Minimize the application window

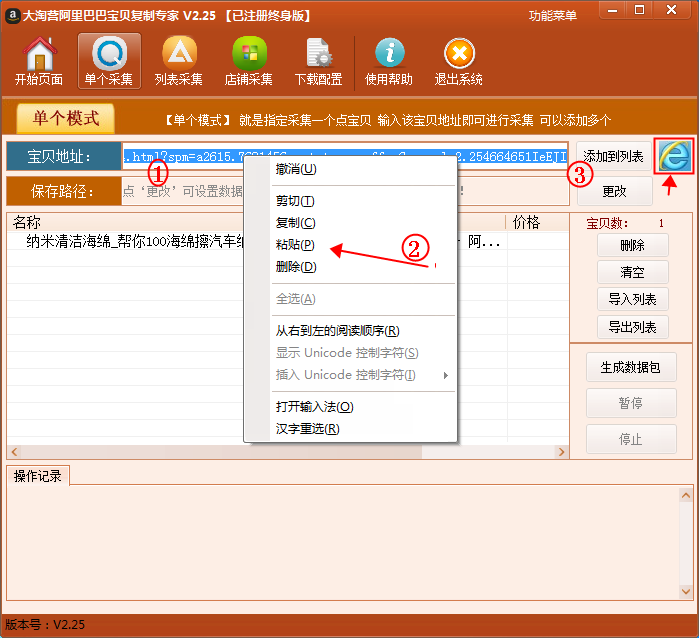pyautogui.click(x=613, y=10)
